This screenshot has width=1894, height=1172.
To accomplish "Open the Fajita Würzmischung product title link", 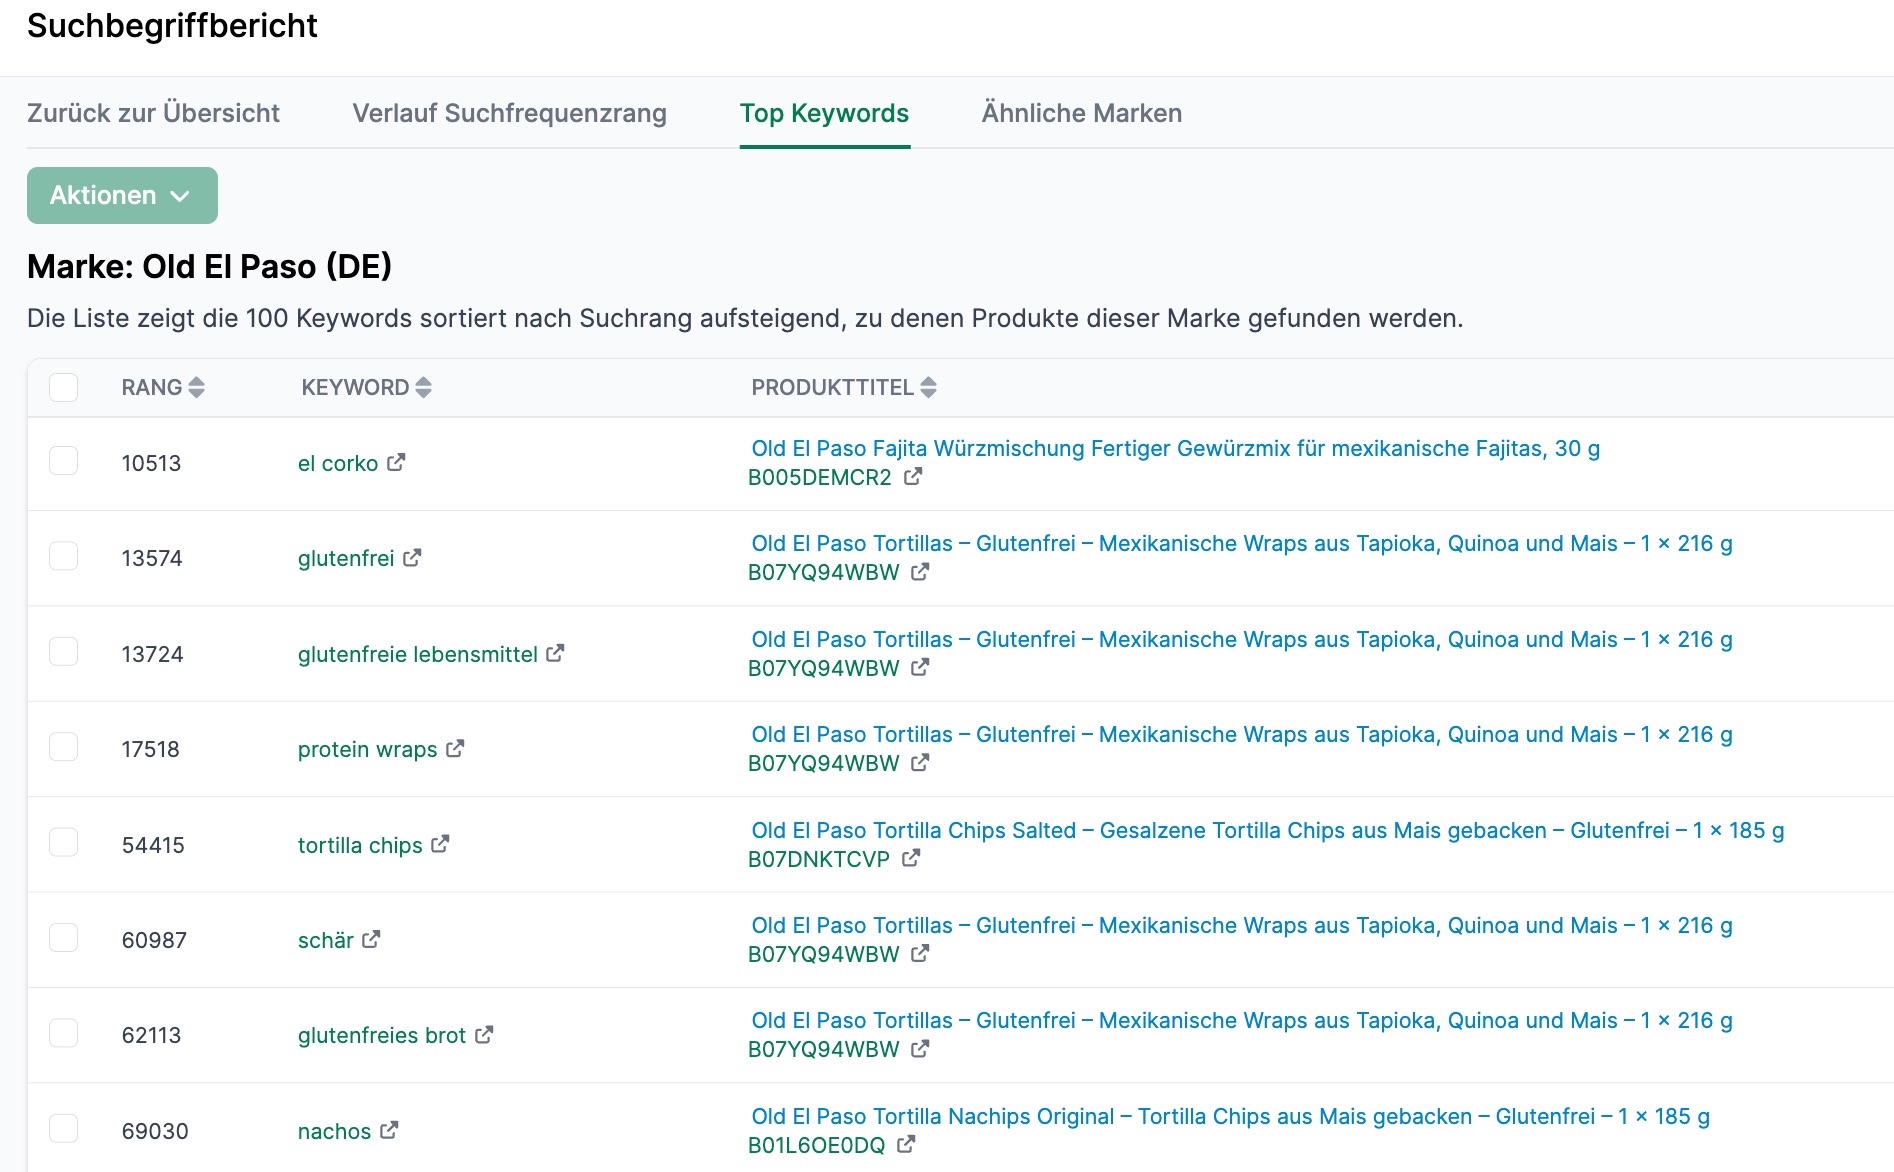I will (x=1175, y=448).
